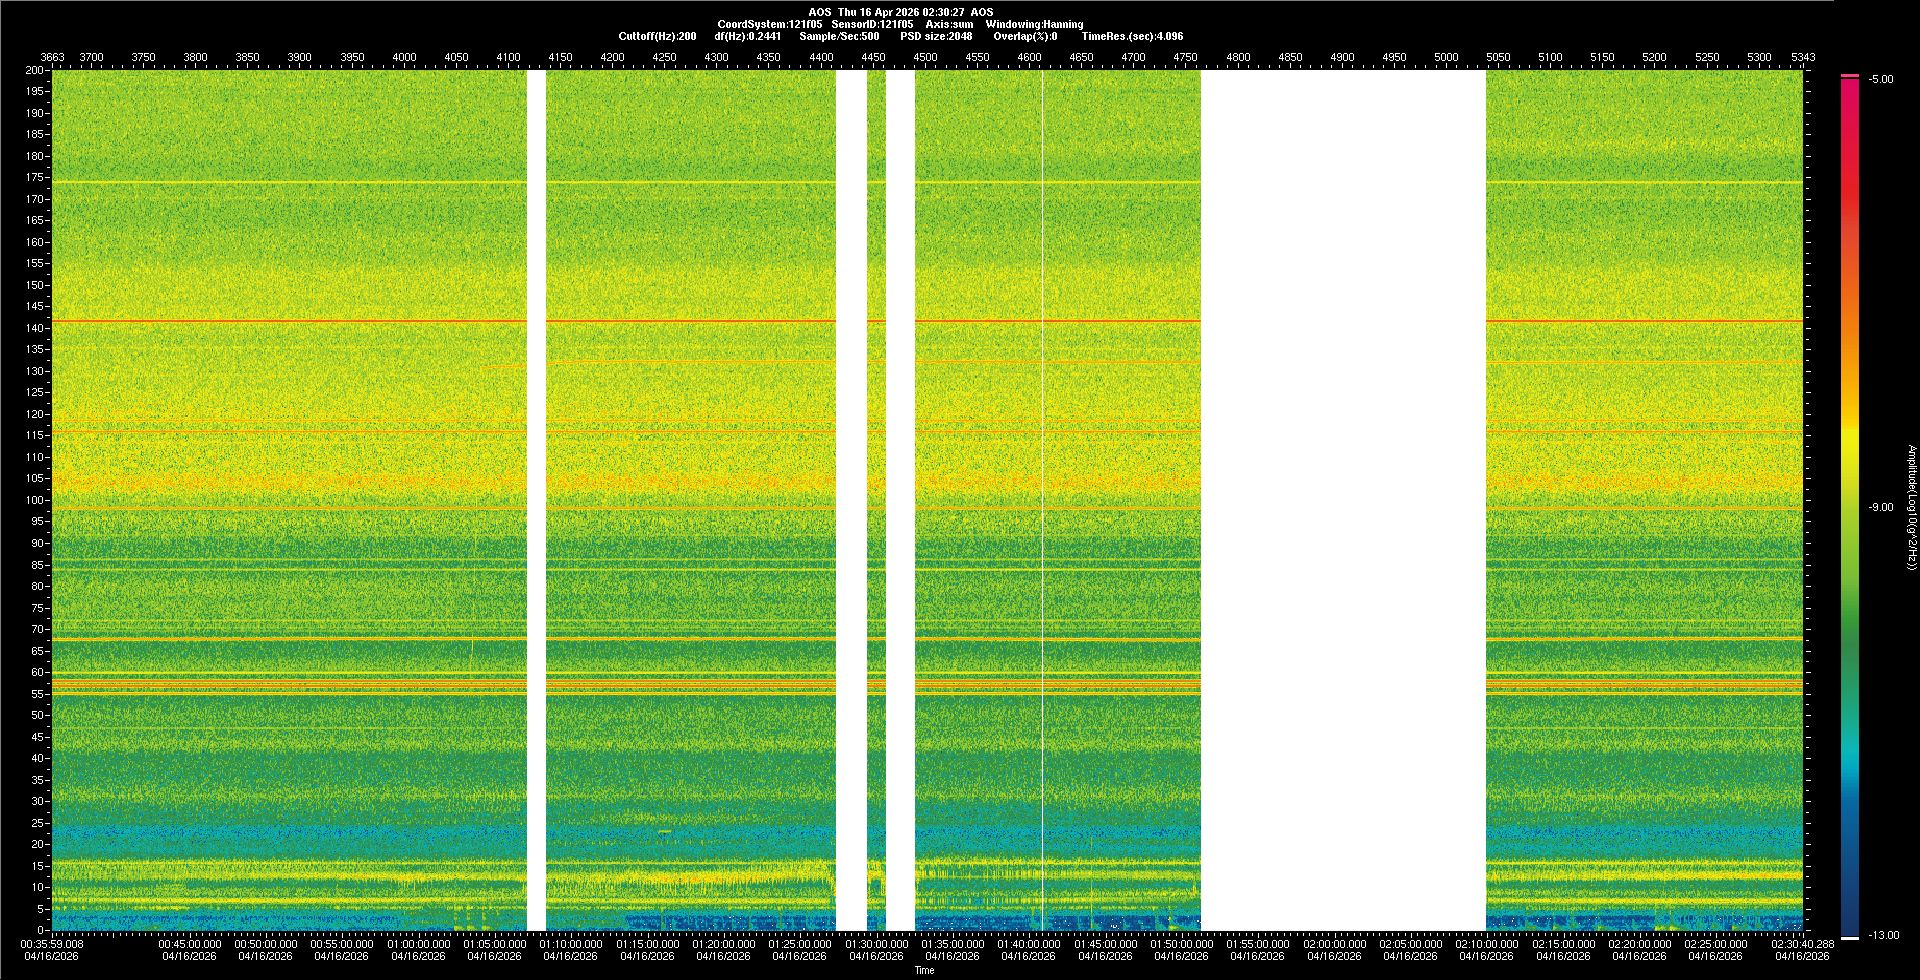
Task: Click the 100 Hz frequency axis tick
Action: tap(35, 500)
